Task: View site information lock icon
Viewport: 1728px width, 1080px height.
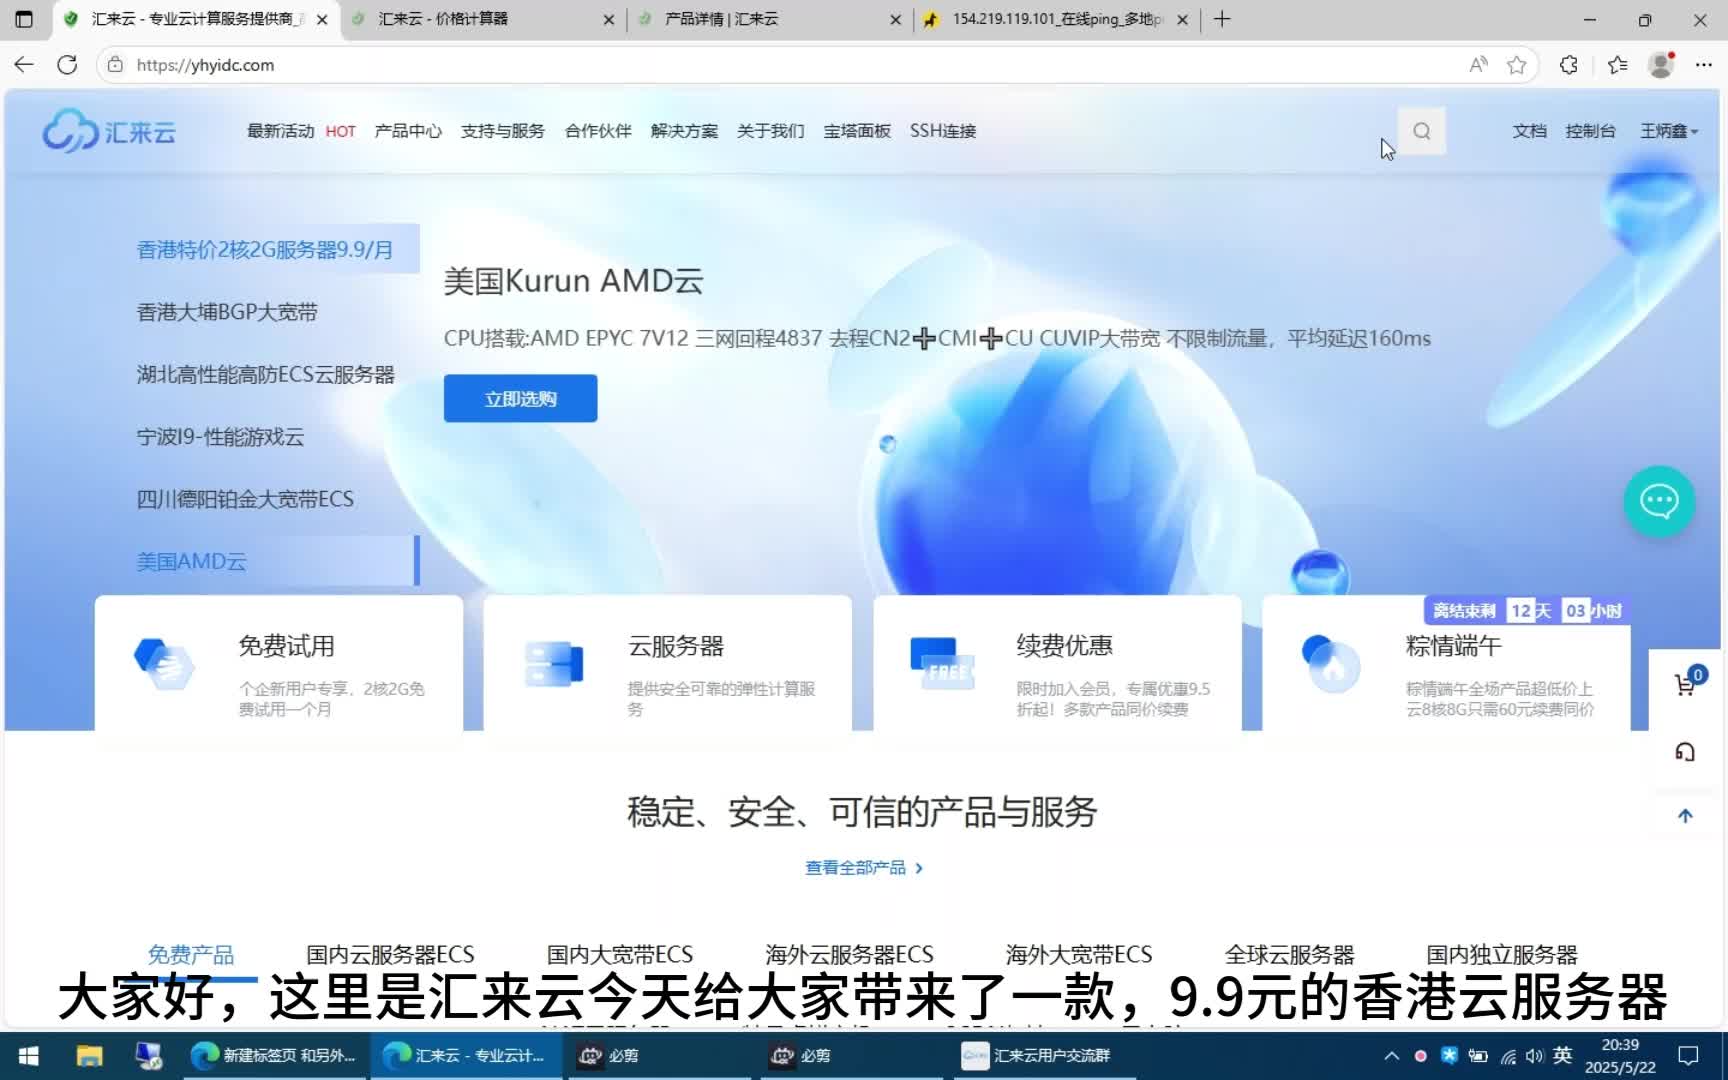Action: point(116,65)
